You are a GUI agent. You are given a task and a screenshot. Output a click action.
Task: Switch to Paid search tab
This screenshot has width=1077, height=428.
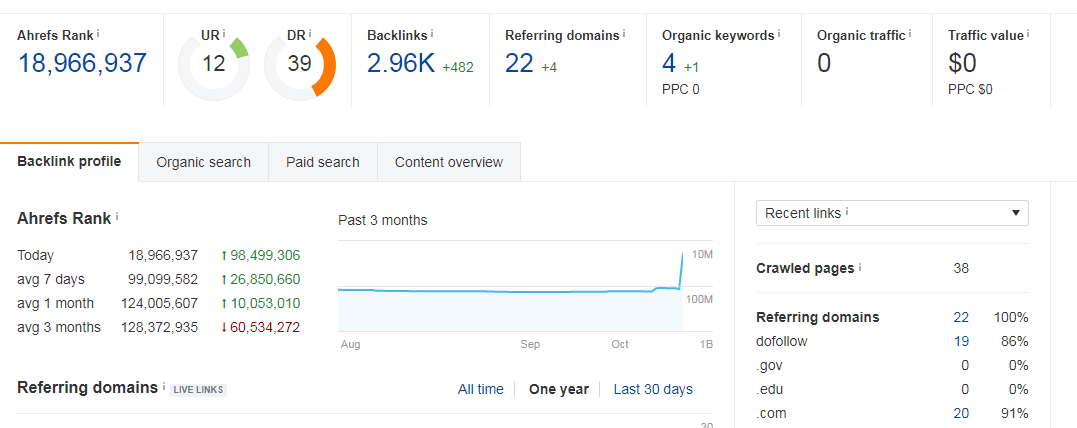pyautogui.click(x=323, y=163)
